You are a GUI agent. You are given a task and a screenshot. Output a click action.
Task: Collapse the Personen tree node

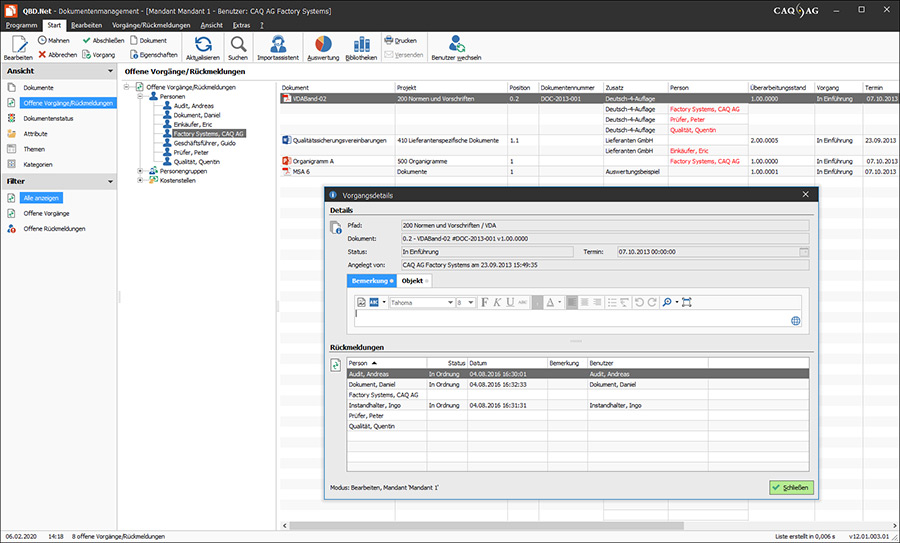pyautogui.click(x=140, y=96)
